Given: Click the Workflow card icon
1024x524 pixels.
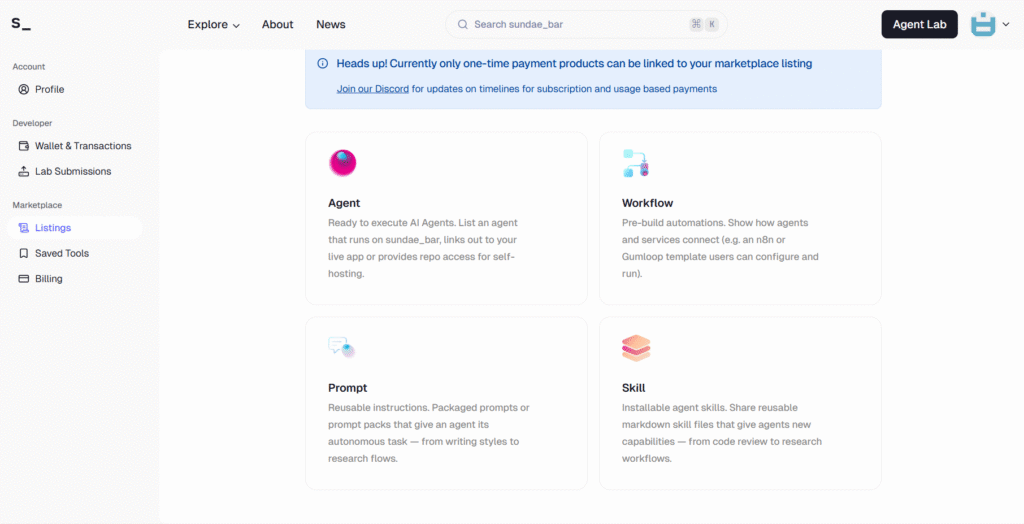Looking at the screenshot, I should point(636,163).
